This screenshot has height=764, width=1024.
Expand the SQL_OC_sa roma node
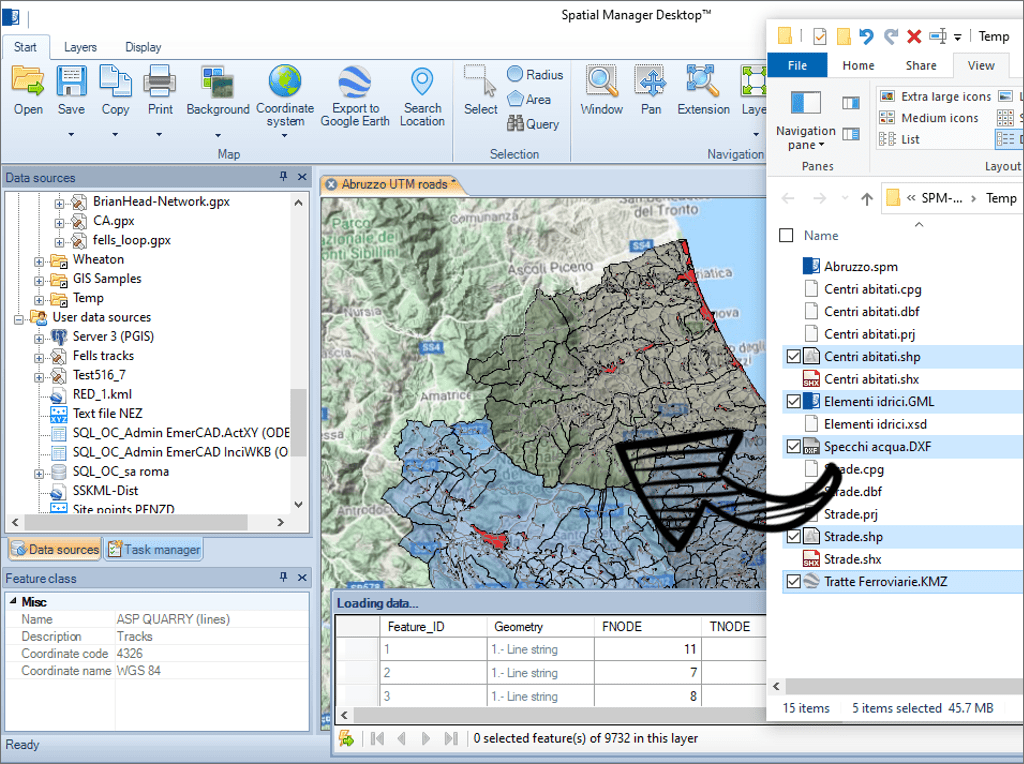39,474
